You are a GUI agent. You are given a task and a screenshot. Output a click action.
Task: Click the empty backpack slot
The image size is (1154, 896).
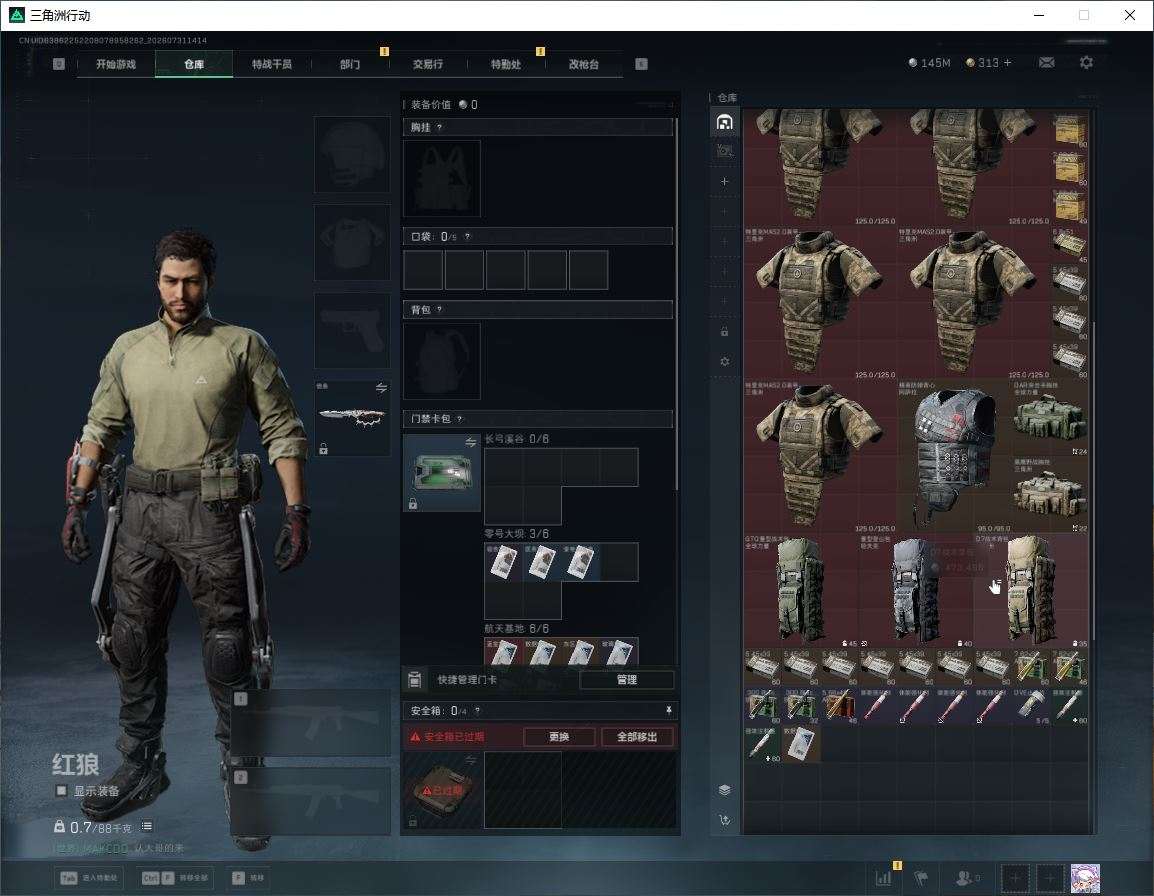click(442, 361)
